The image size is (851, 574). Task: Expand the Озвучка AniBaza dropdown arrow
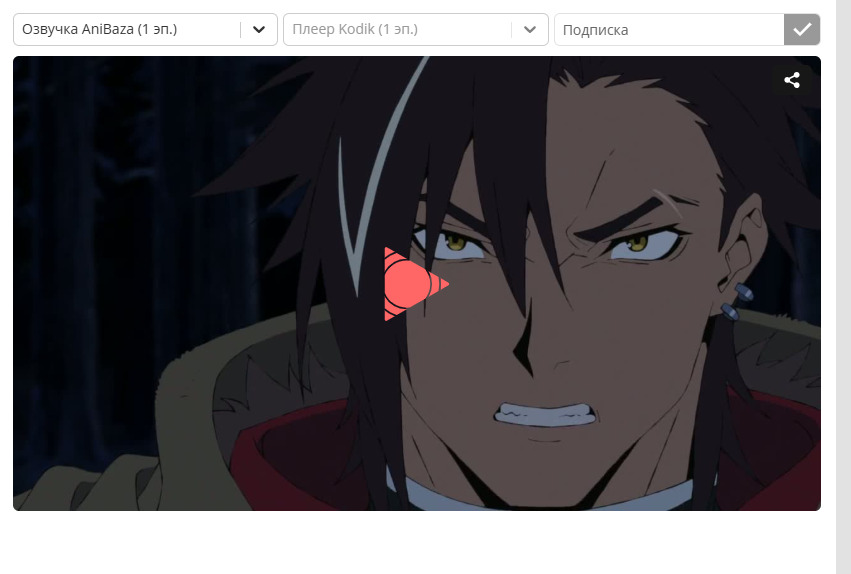point(259,30)
